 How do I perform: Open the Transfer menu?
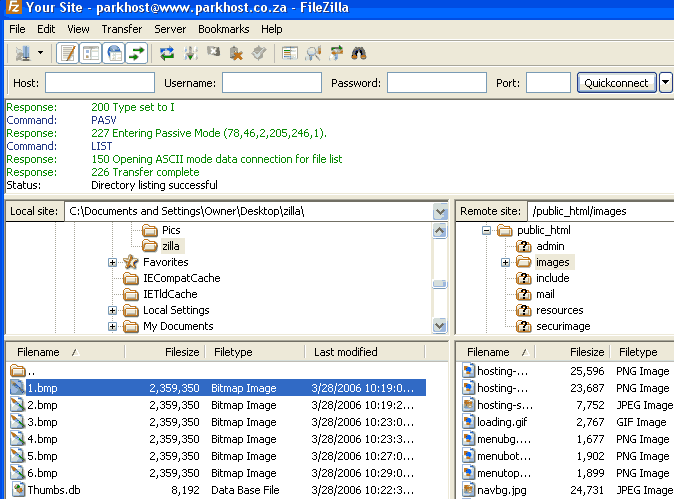tap(122, 29)
